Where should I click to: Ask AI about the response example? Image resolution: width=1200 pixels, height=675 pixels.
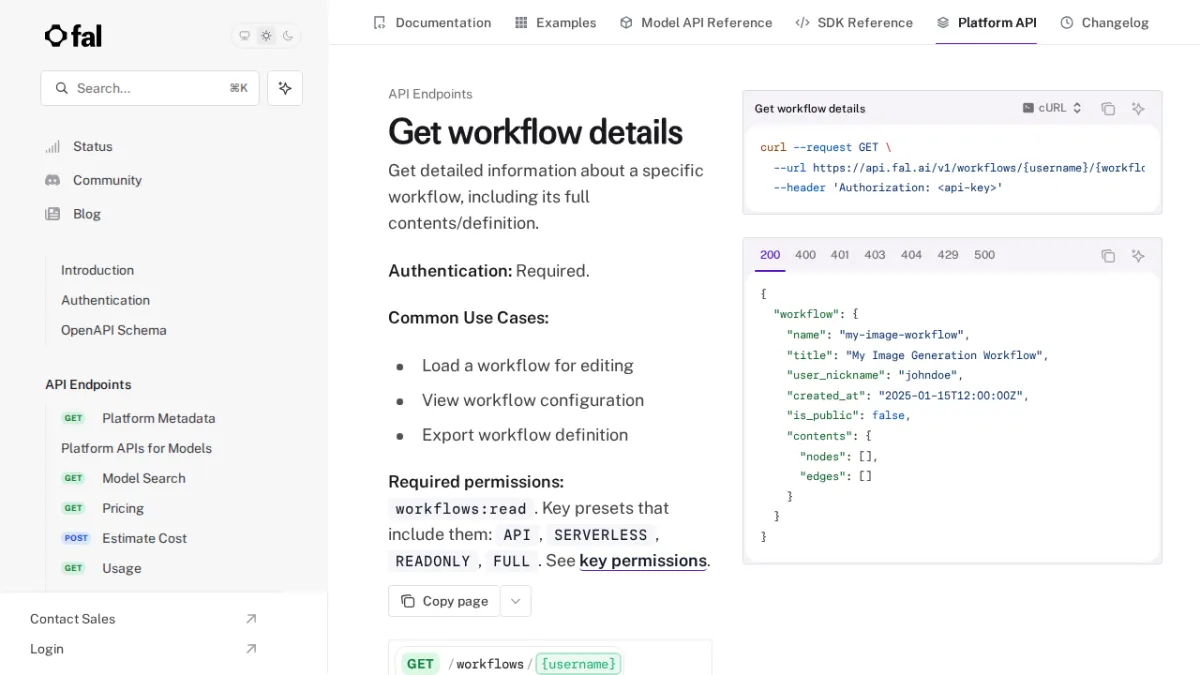pos(1138,256)
